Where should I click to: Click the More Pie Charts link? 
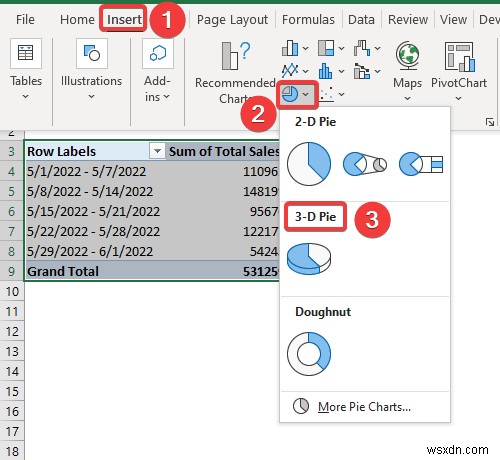click(364, 407)
